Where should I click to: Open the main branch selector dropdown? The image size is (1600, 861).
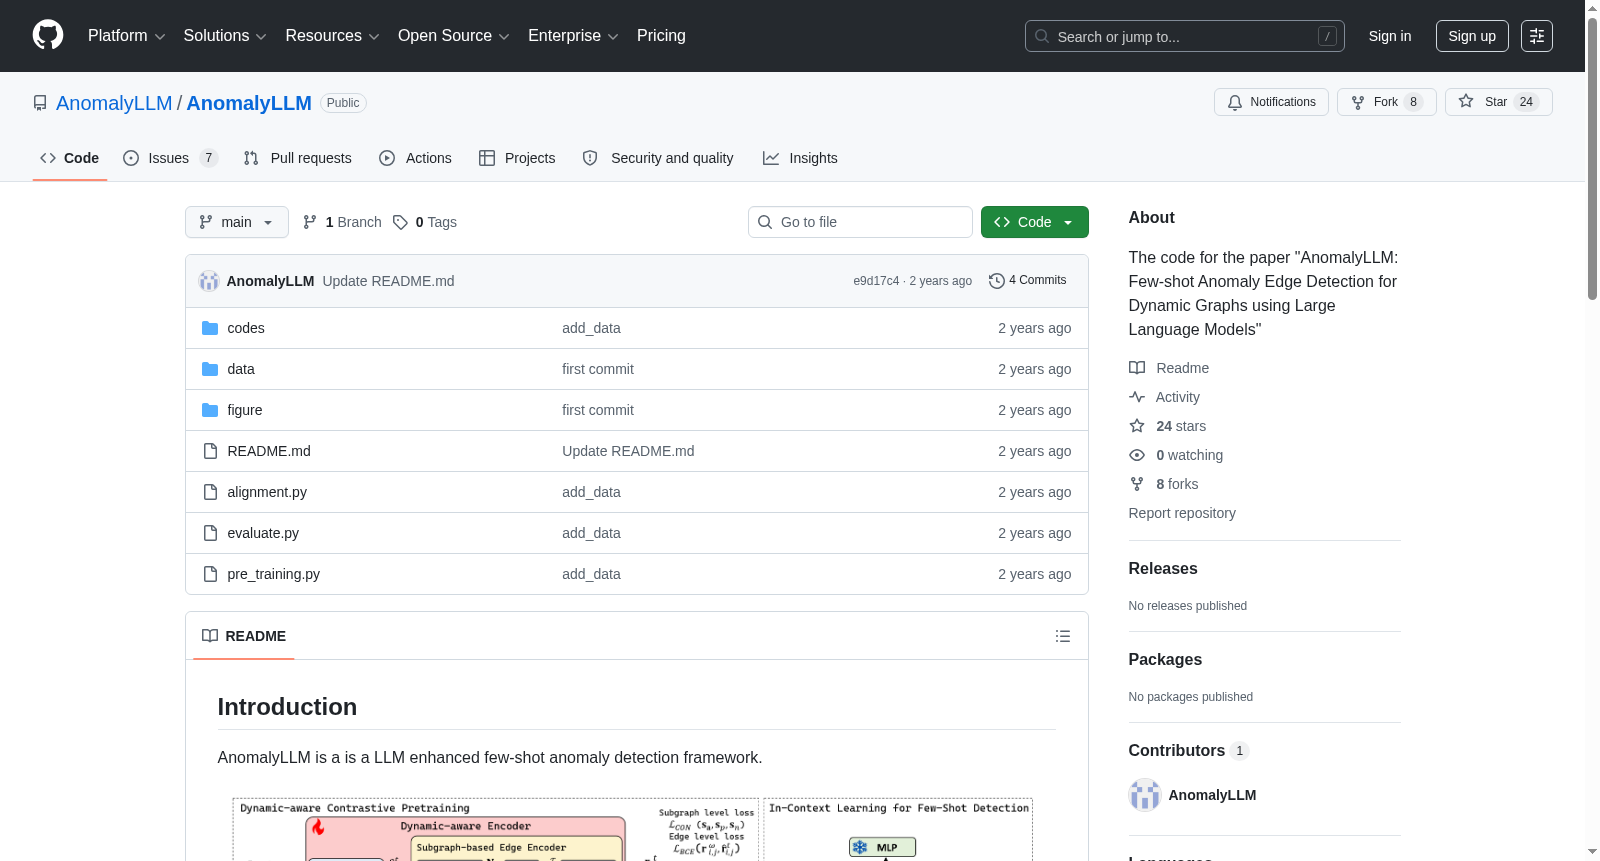click(x=237, y=222)
